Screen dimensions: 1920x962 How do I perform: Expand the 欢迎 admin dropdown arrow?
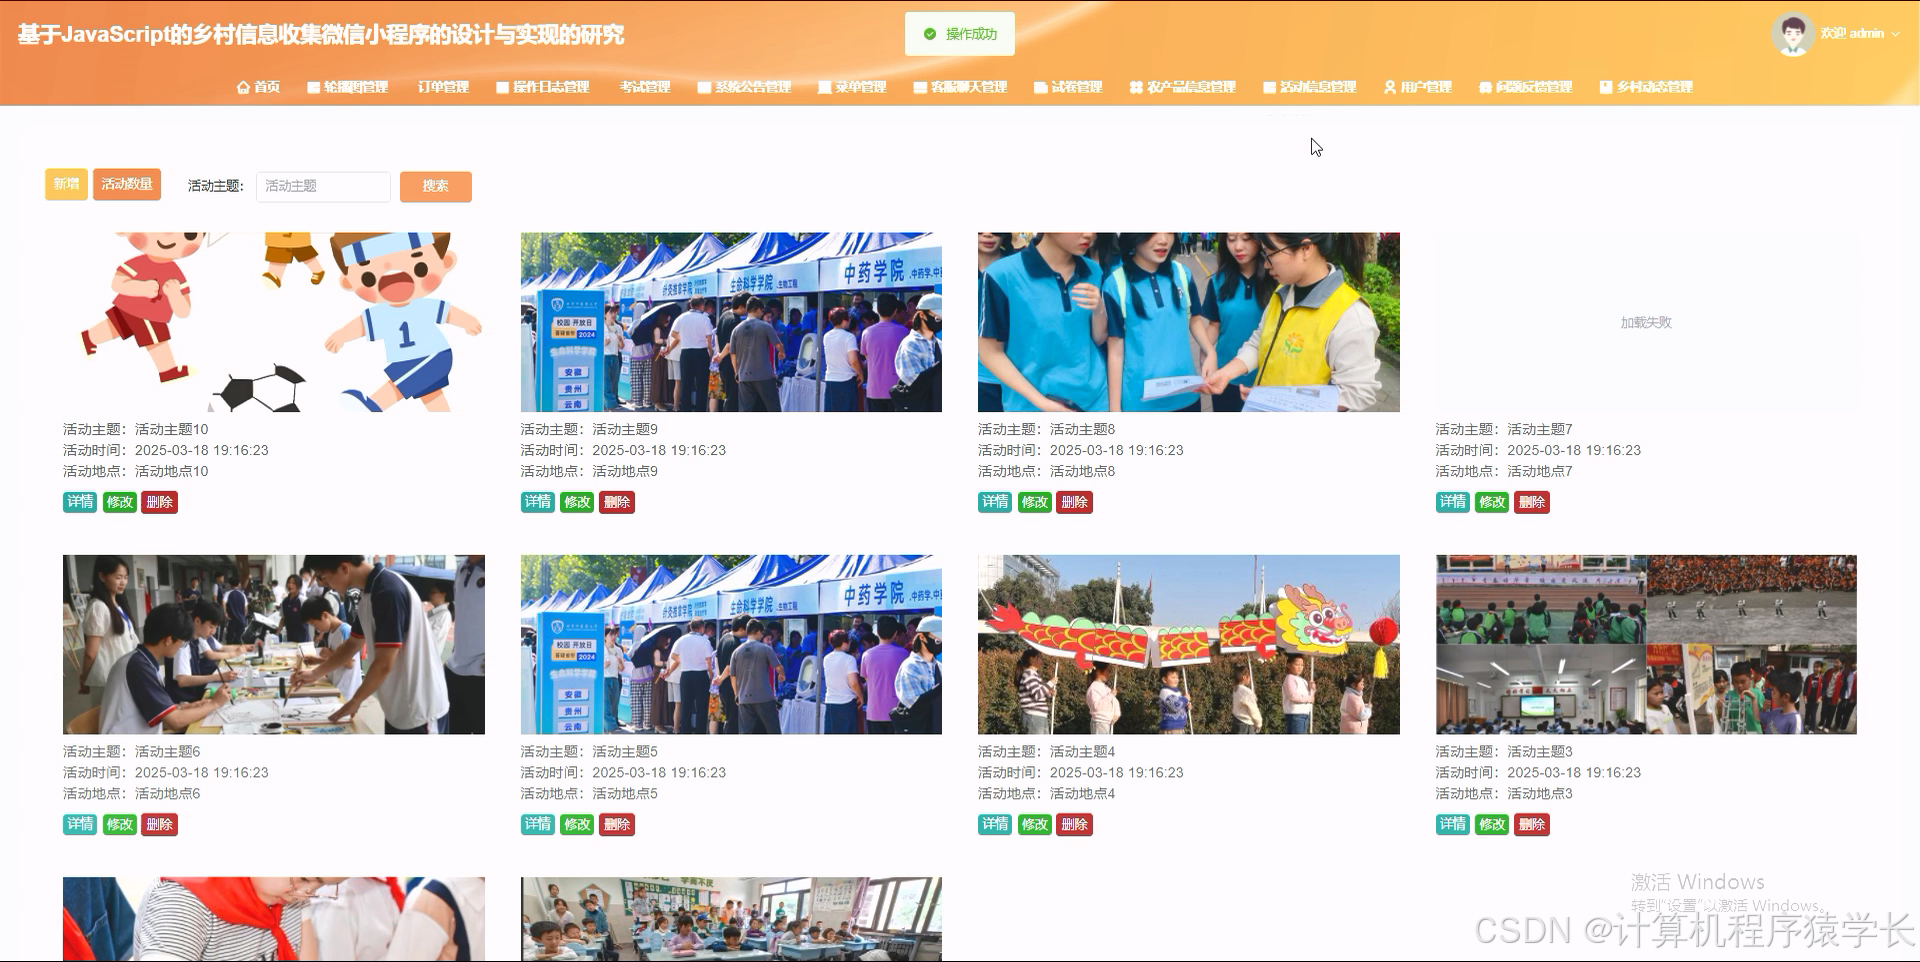coord(1895,34)
